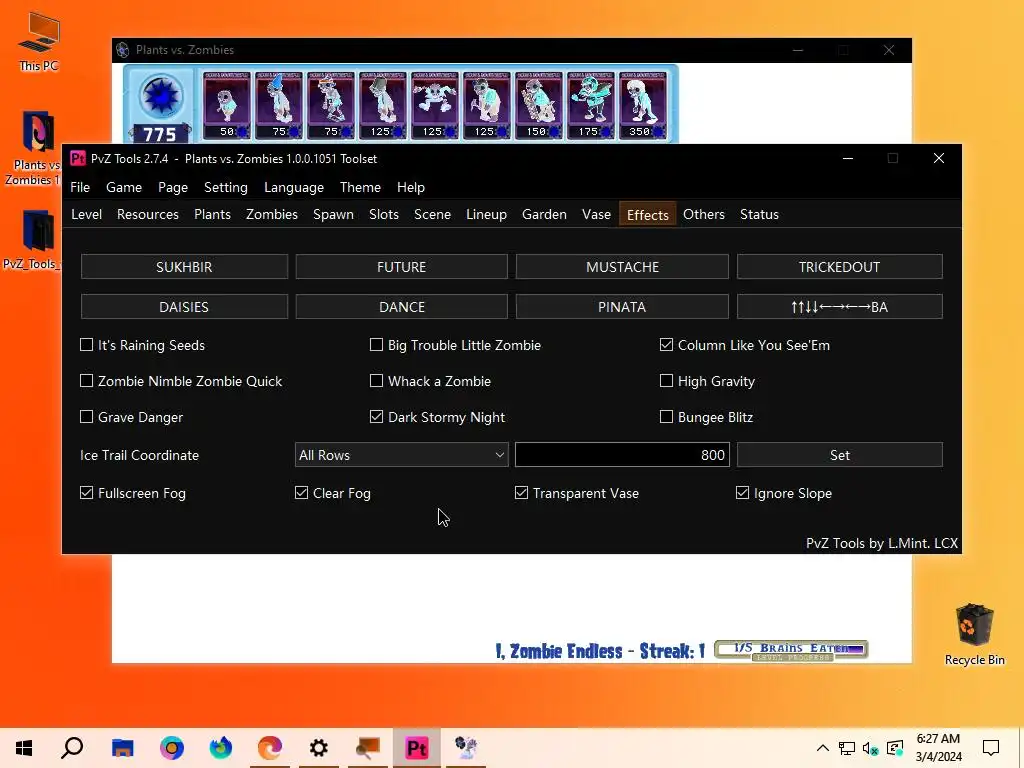Viewport: 1024px width, 768px height.
Task: Click the Brains Eaten progress bar
Action: coord(792,650)
